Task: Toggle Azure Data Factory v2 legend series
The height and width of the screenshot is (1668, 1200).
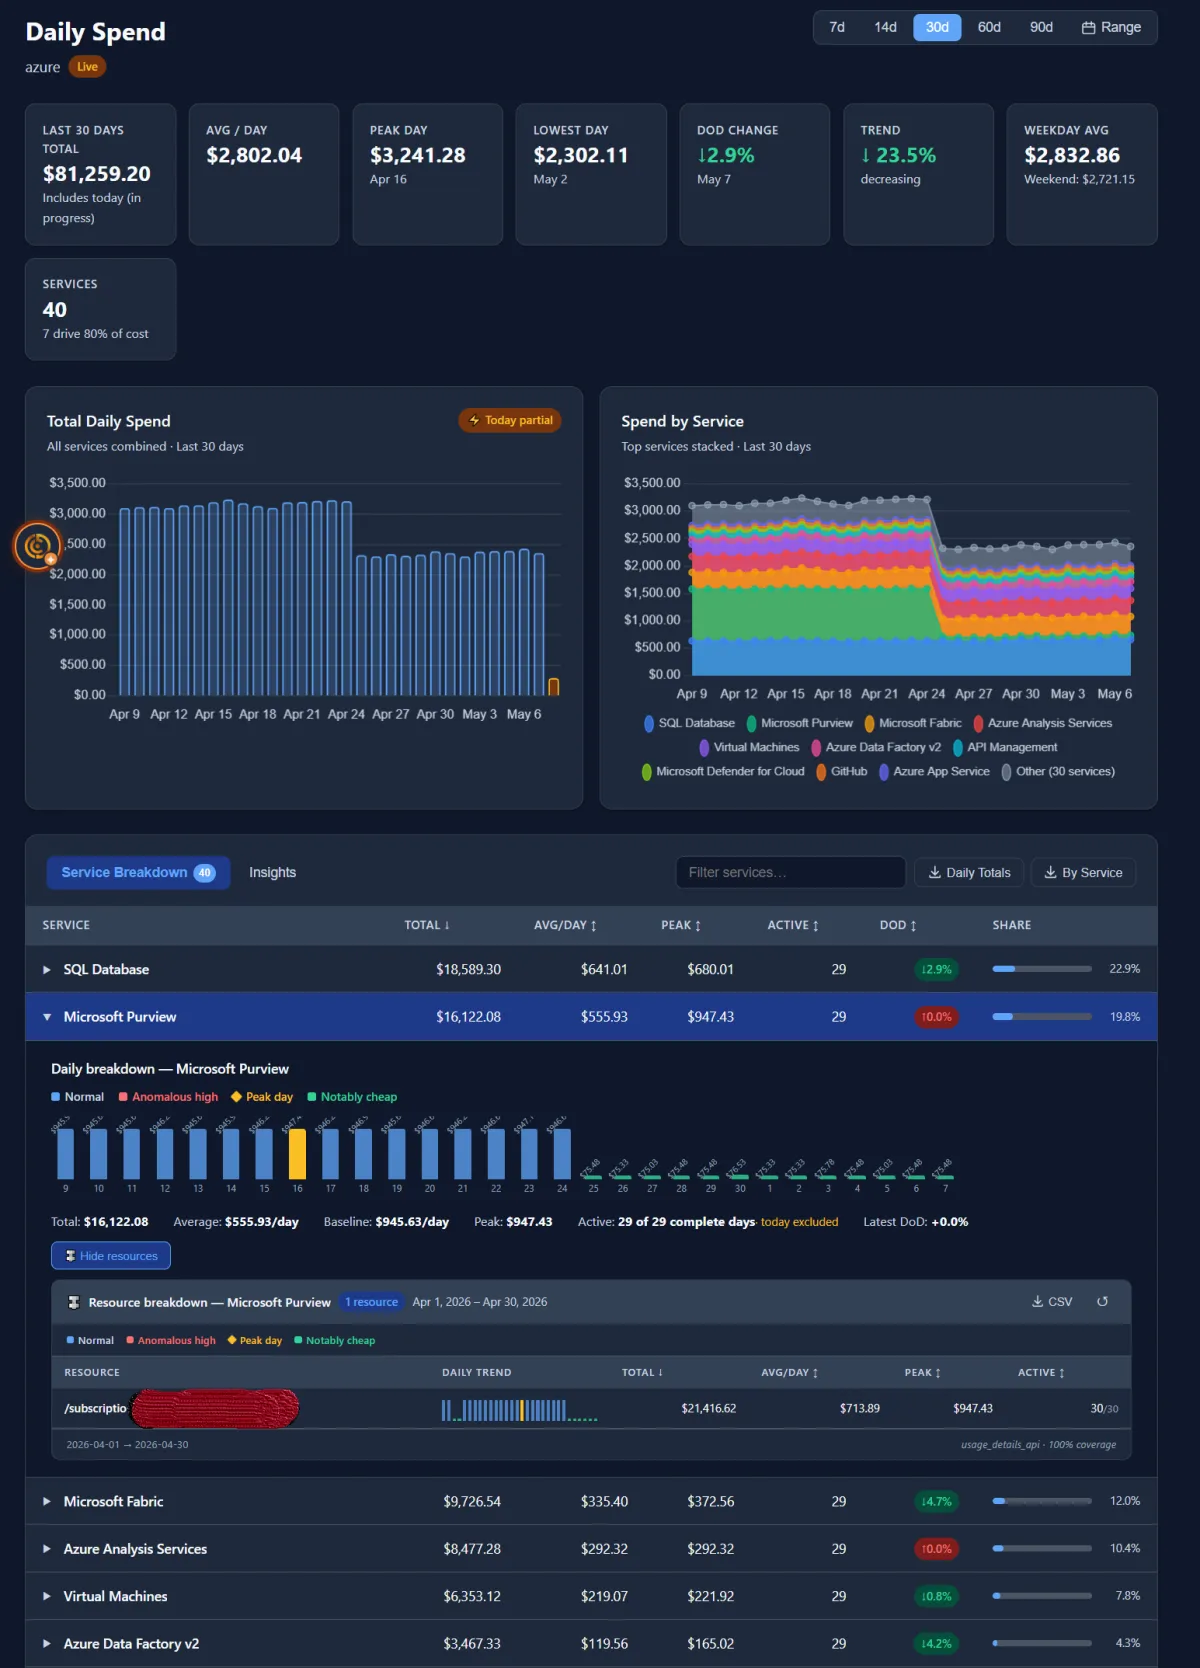Action: [x=876, y=747]
